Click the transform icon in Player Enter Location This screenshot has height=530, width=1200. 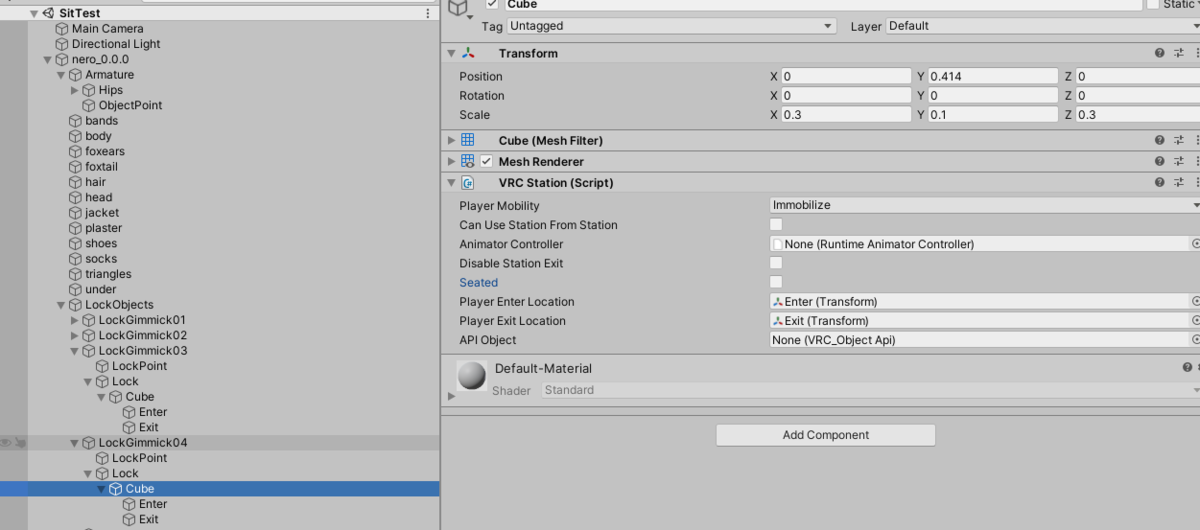(778, 302)
